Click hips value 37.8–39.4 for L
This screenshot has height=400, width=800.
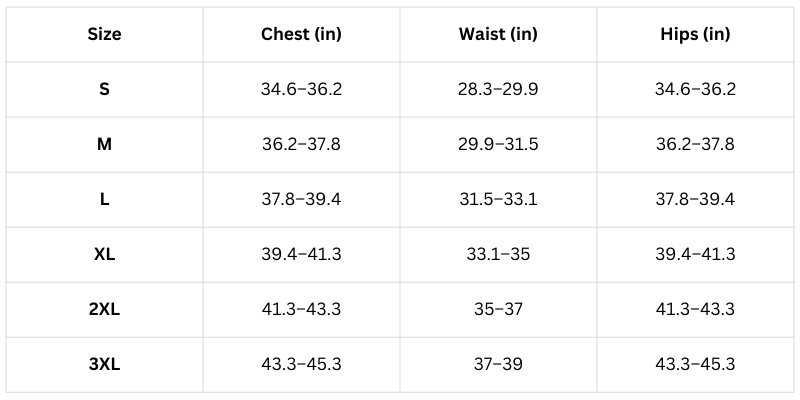coord(696,199)
